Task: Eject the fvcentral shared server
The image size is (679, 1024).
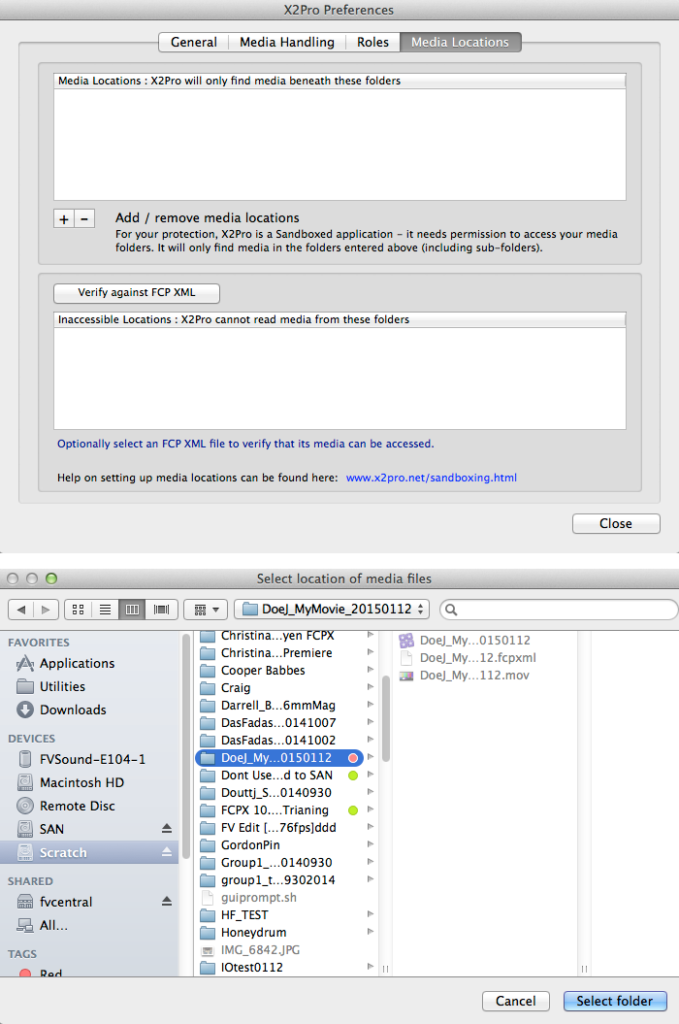Action: click(x=166, y=902)
